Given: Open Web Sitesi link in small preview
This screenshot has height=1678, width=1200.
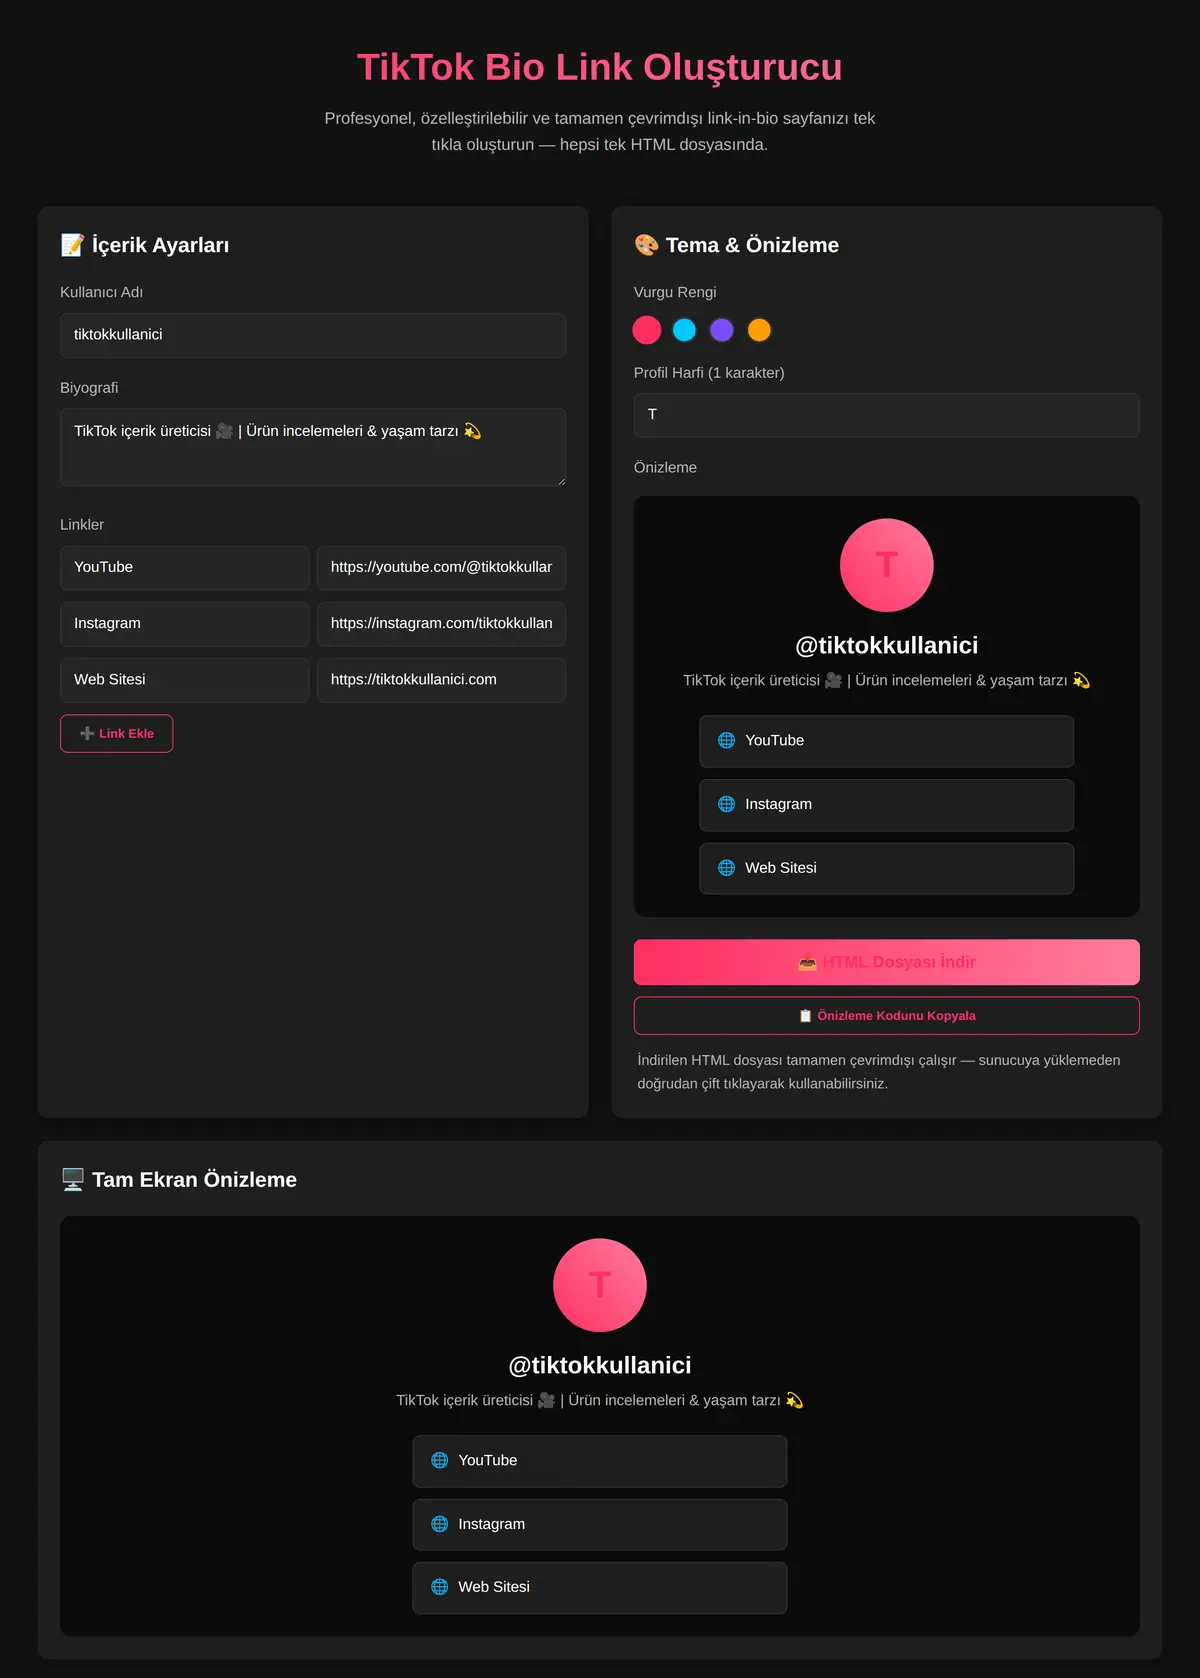Looking at the screenshot, I should click(x=887, y=868).
